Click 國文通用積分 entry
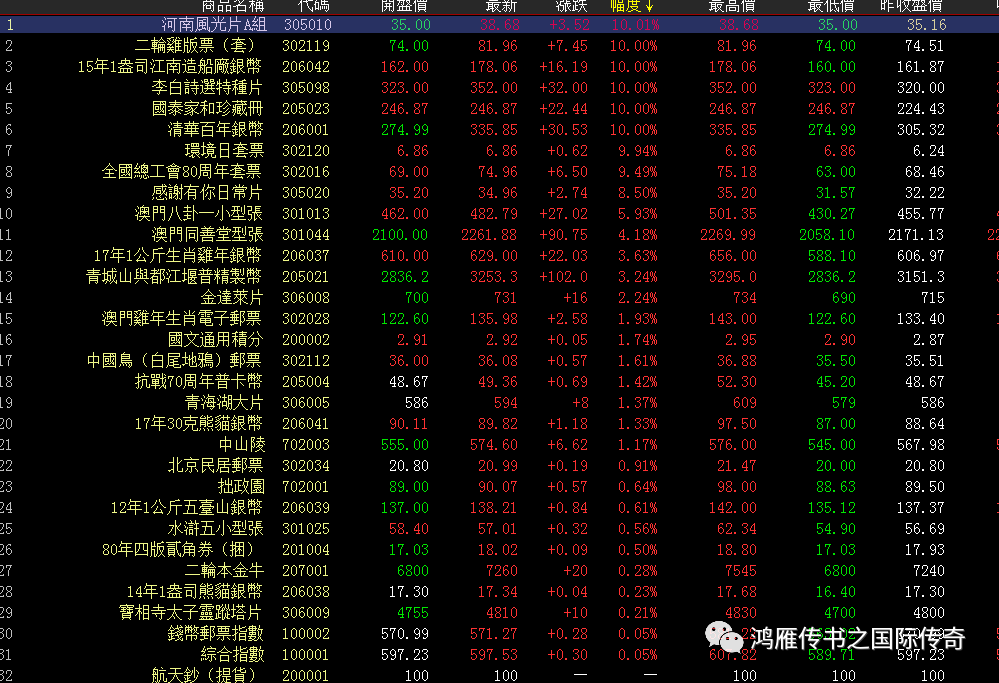Viewport: 999px width, 683px height. [x=215, y=340]
